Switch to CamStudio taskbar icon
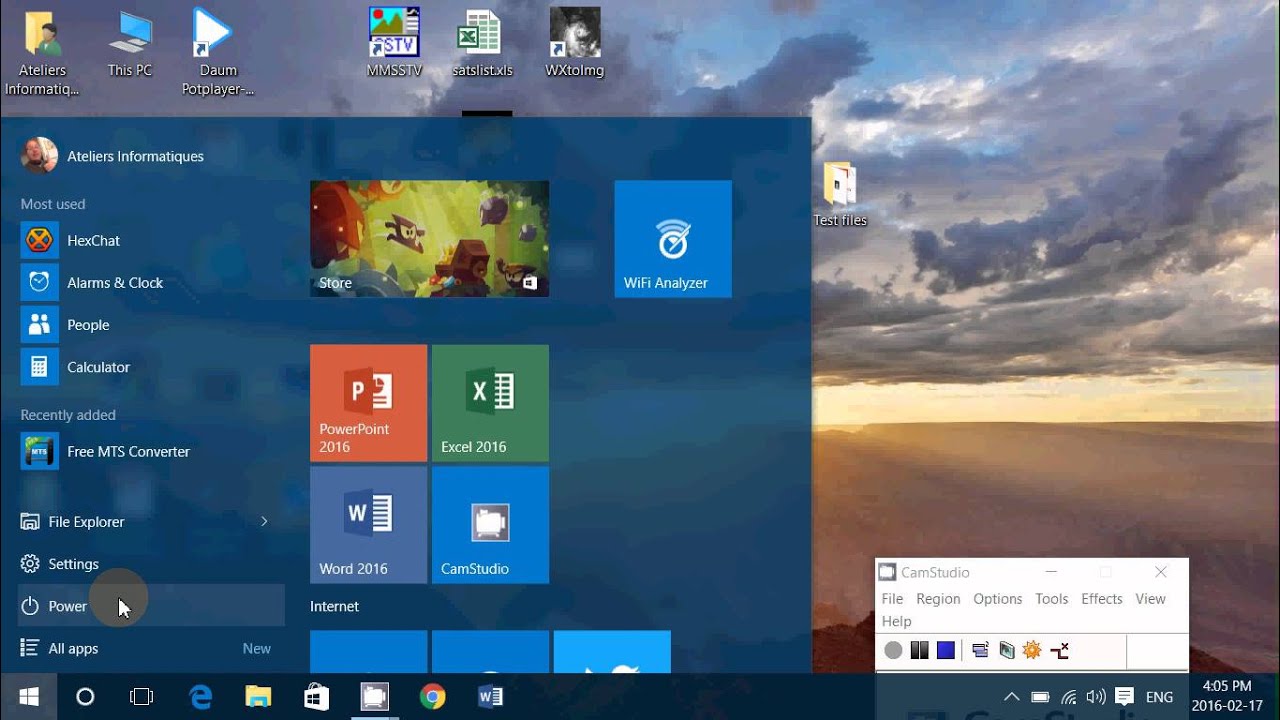Image resolution: width=1280 pixels, height=720 pixels. point(374,697)
